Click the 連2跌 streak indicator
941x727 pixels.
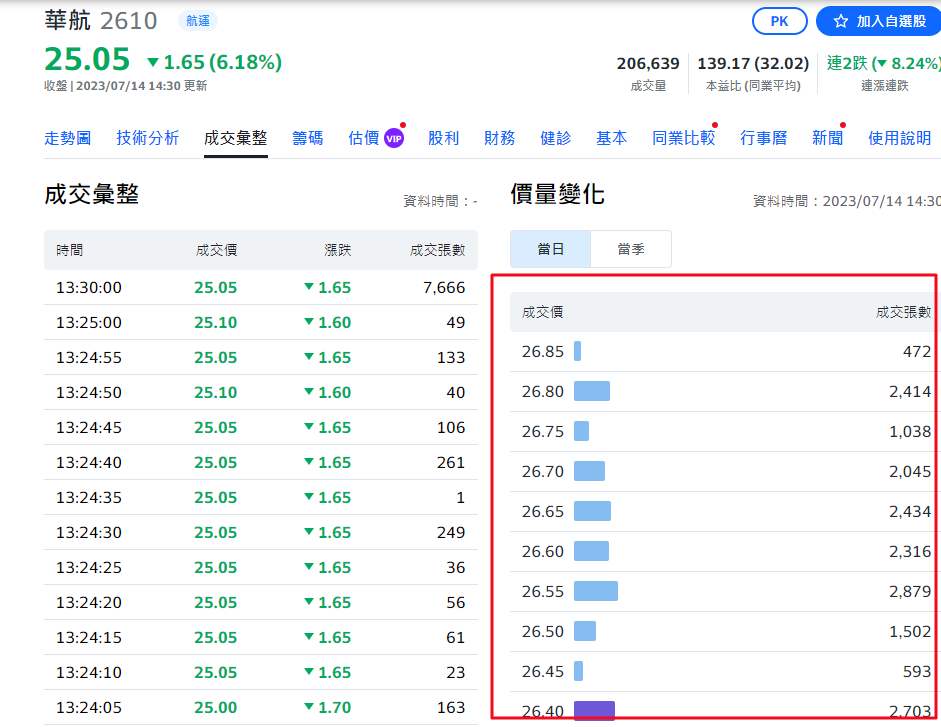[x=883, y=64]
